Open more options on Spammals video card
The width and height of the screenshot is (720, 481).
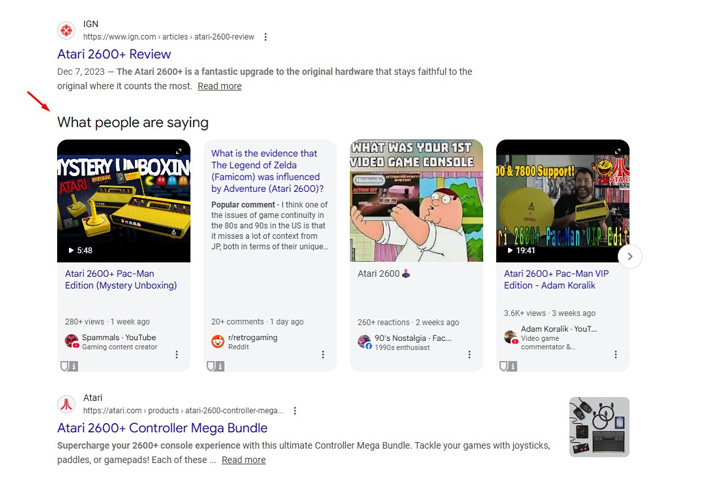tap(177, 354)
